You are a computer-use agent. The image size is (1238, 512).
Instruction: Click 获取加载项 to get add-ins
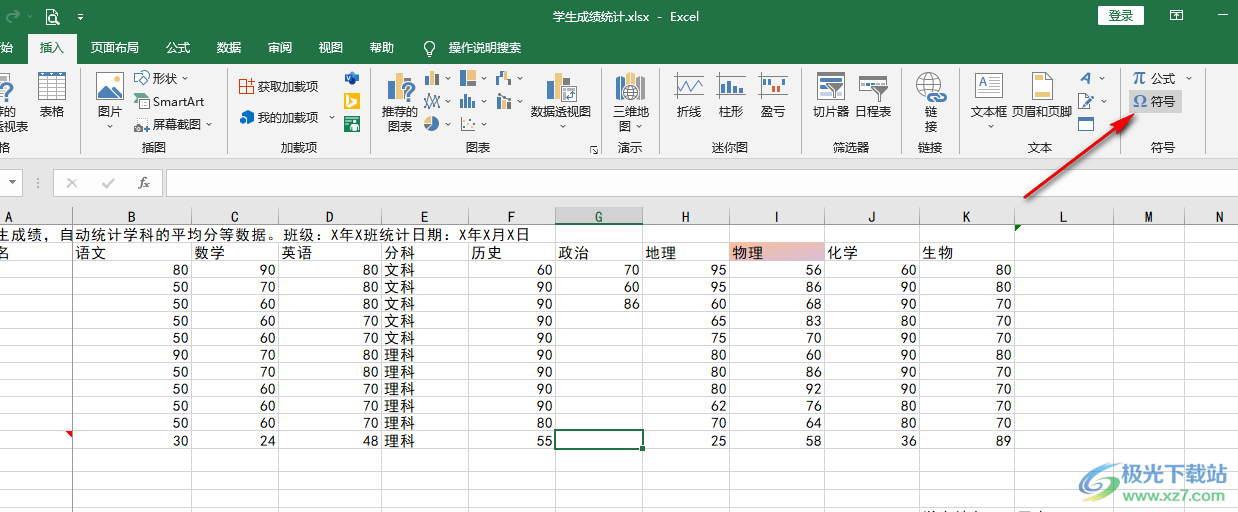[x=278, y=87]
